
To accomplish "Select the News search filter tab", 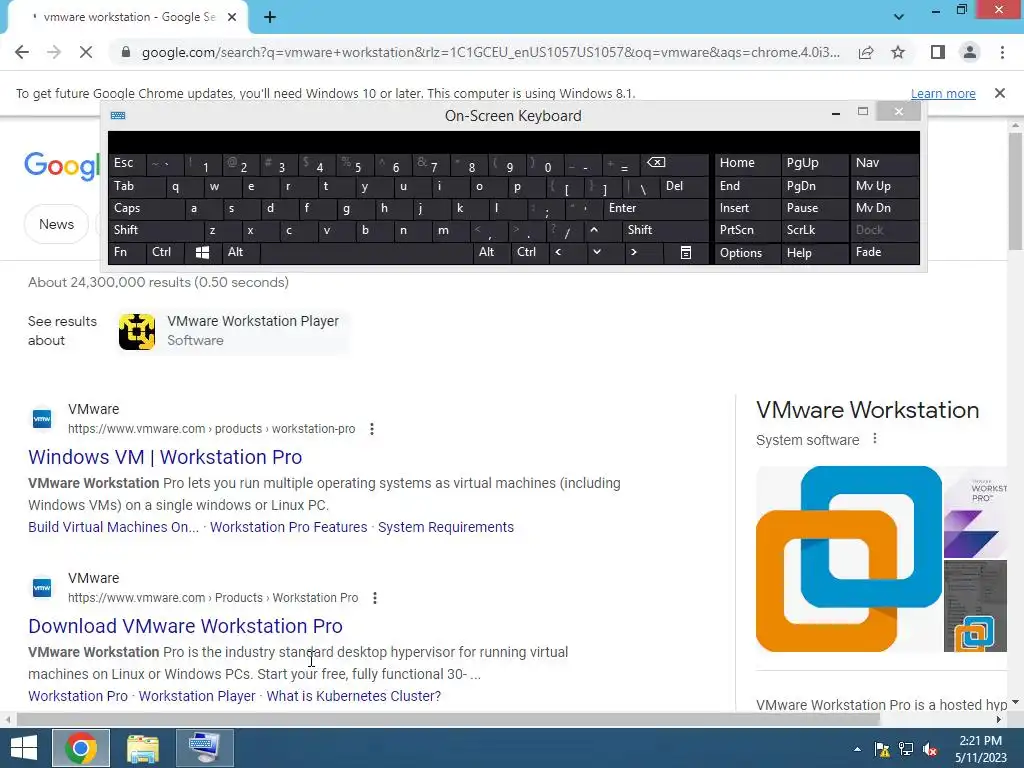I will tap(56, 225).
